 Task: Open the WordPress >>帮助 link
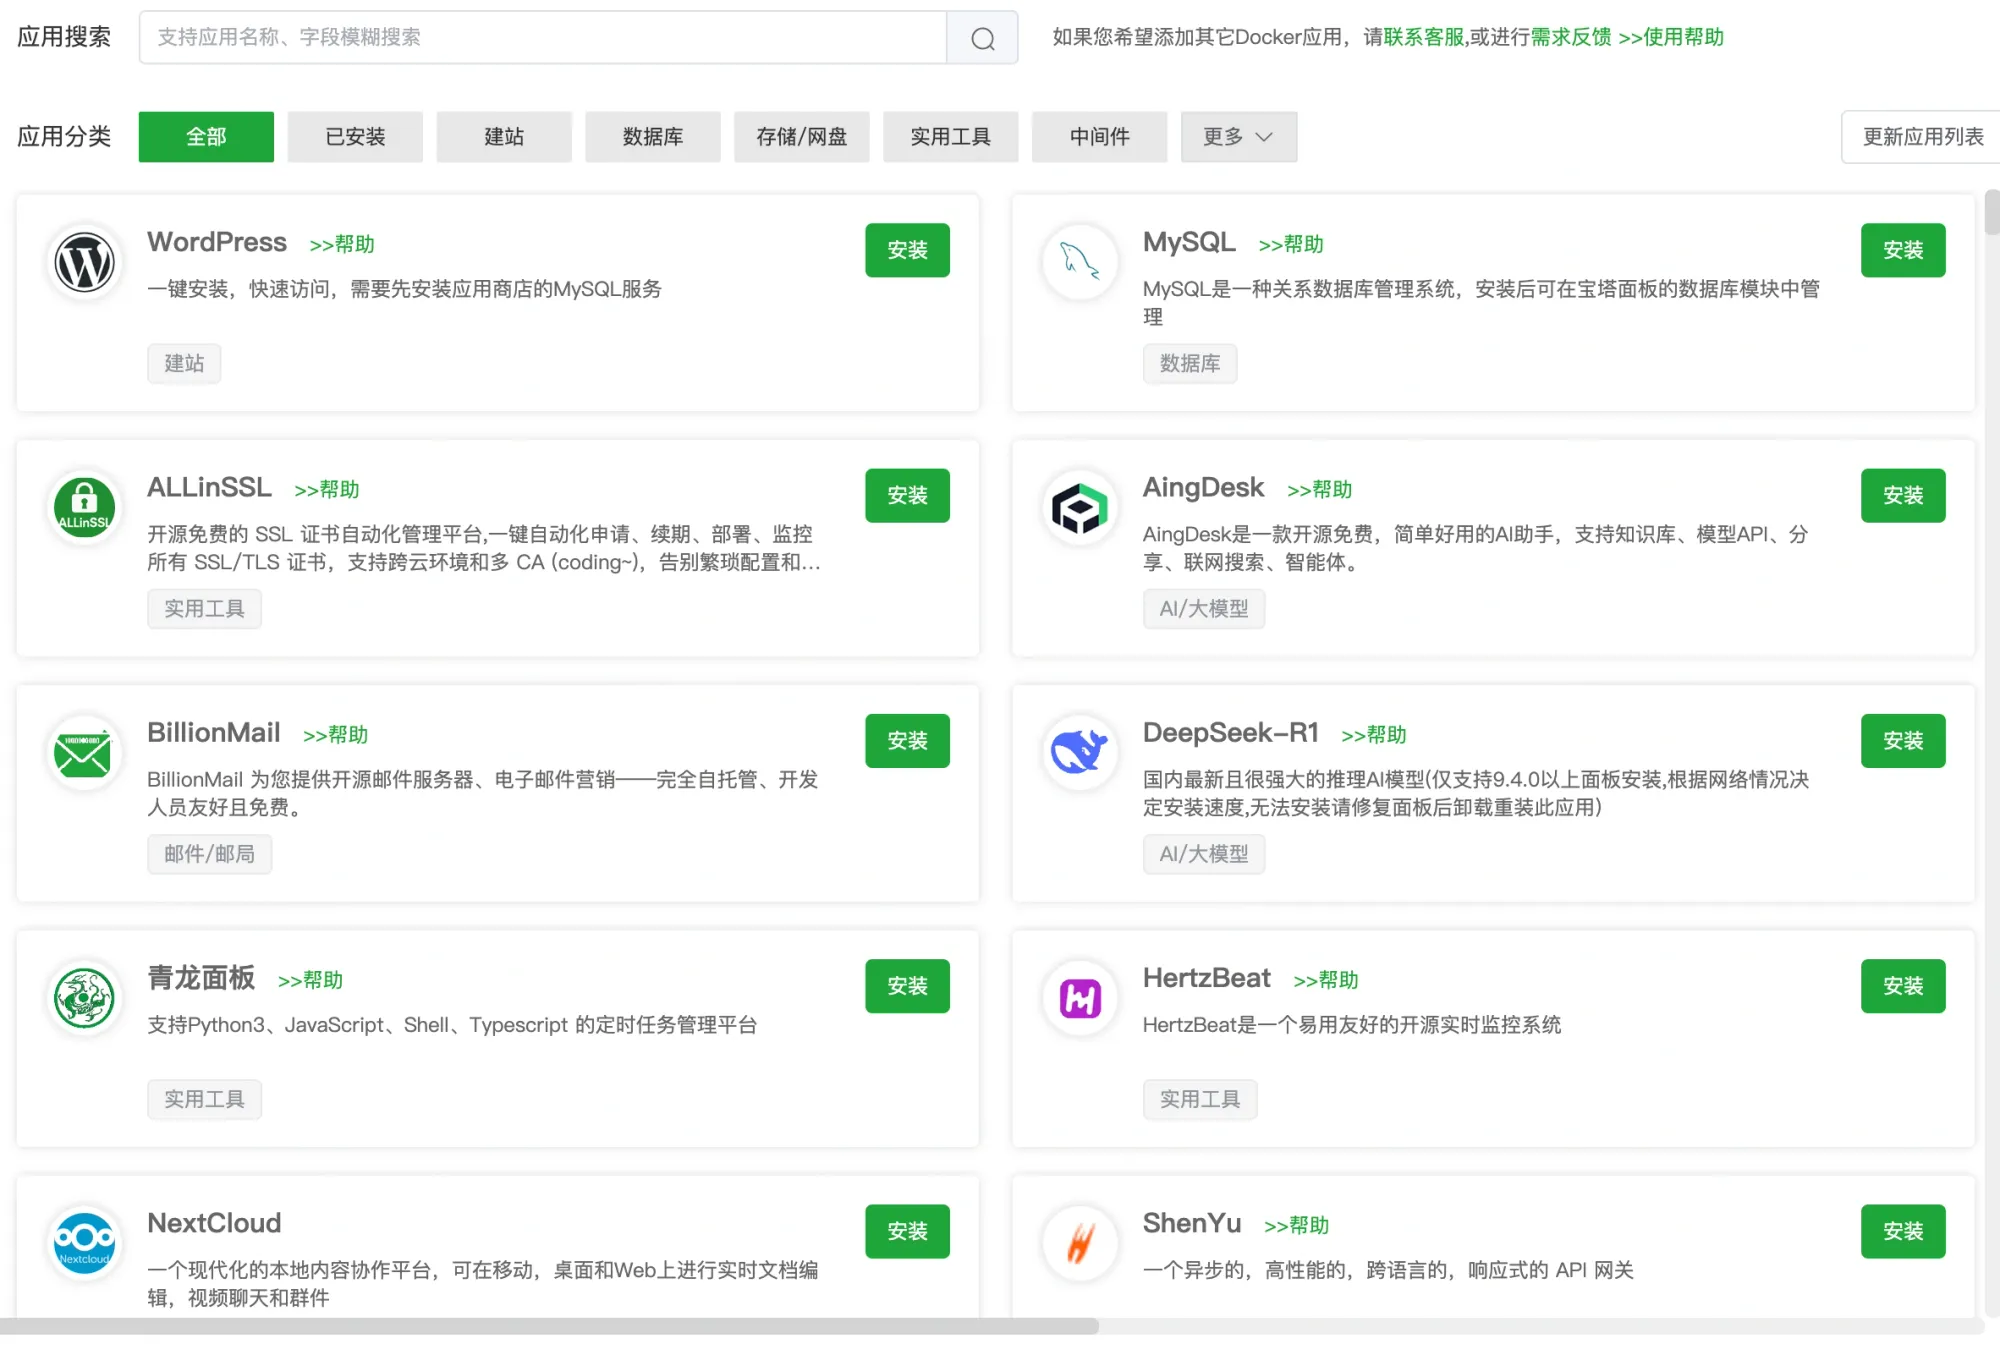pyautogui.click(x=342, y=244)
